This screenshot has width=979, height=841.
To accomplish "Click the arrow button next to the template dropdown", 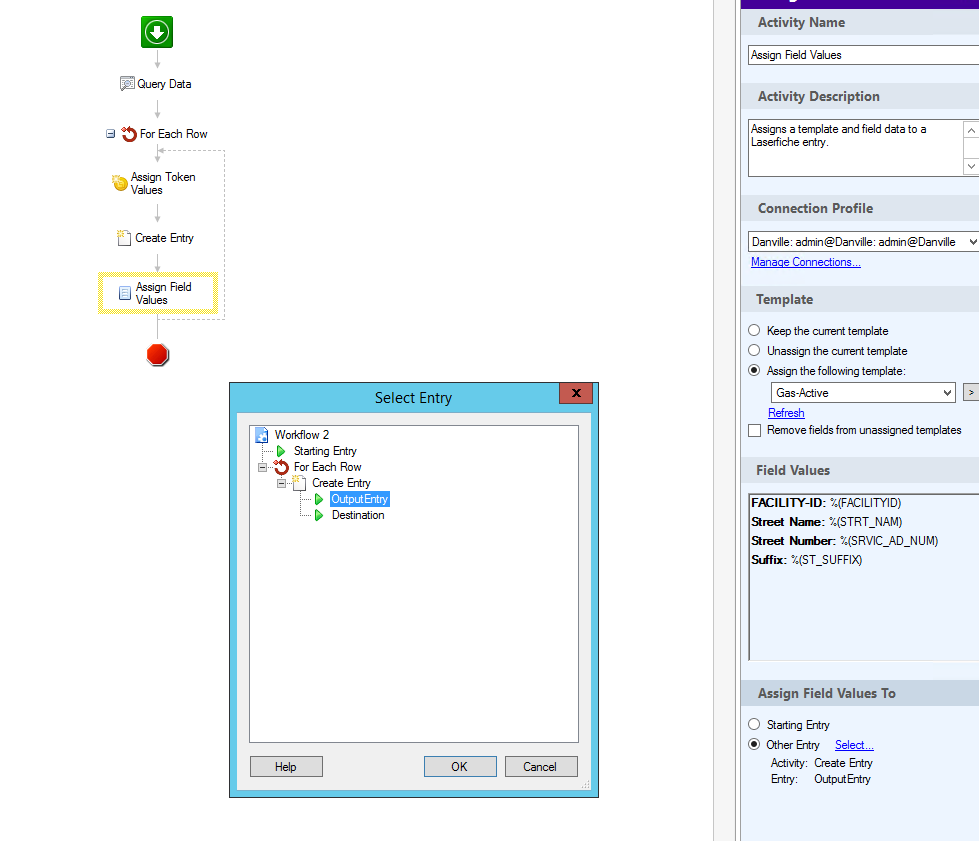I will [971, 392].
